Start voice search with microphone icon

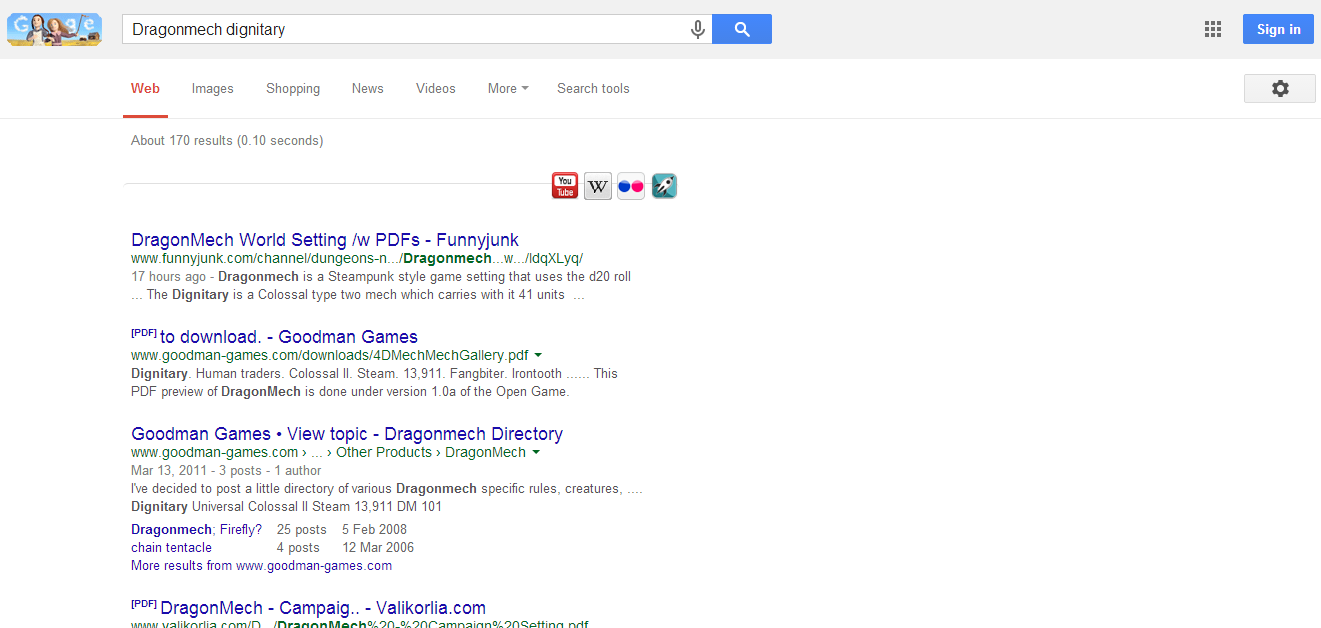point(698,30)
